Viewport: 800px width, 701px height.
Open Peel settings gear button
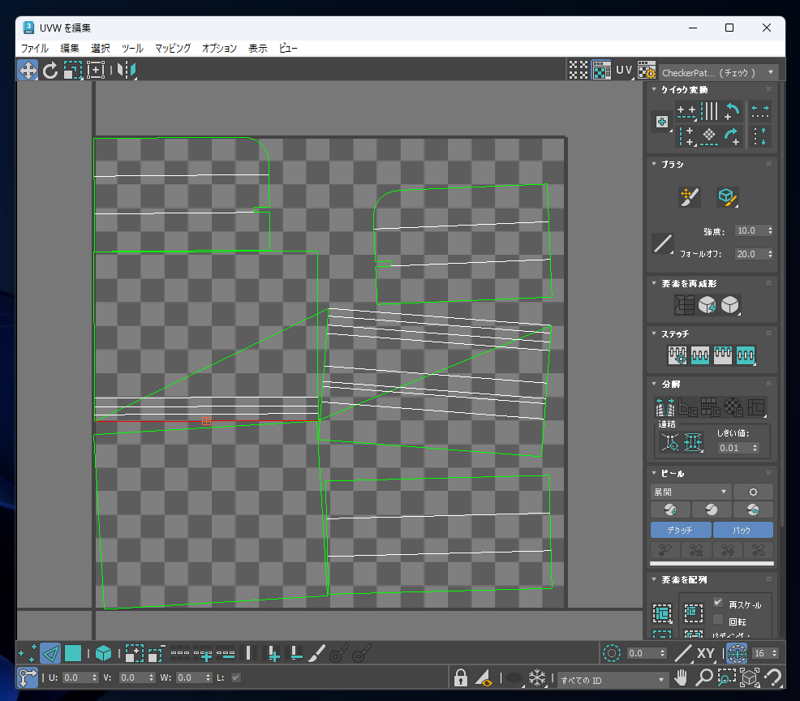tap(753, 492)
